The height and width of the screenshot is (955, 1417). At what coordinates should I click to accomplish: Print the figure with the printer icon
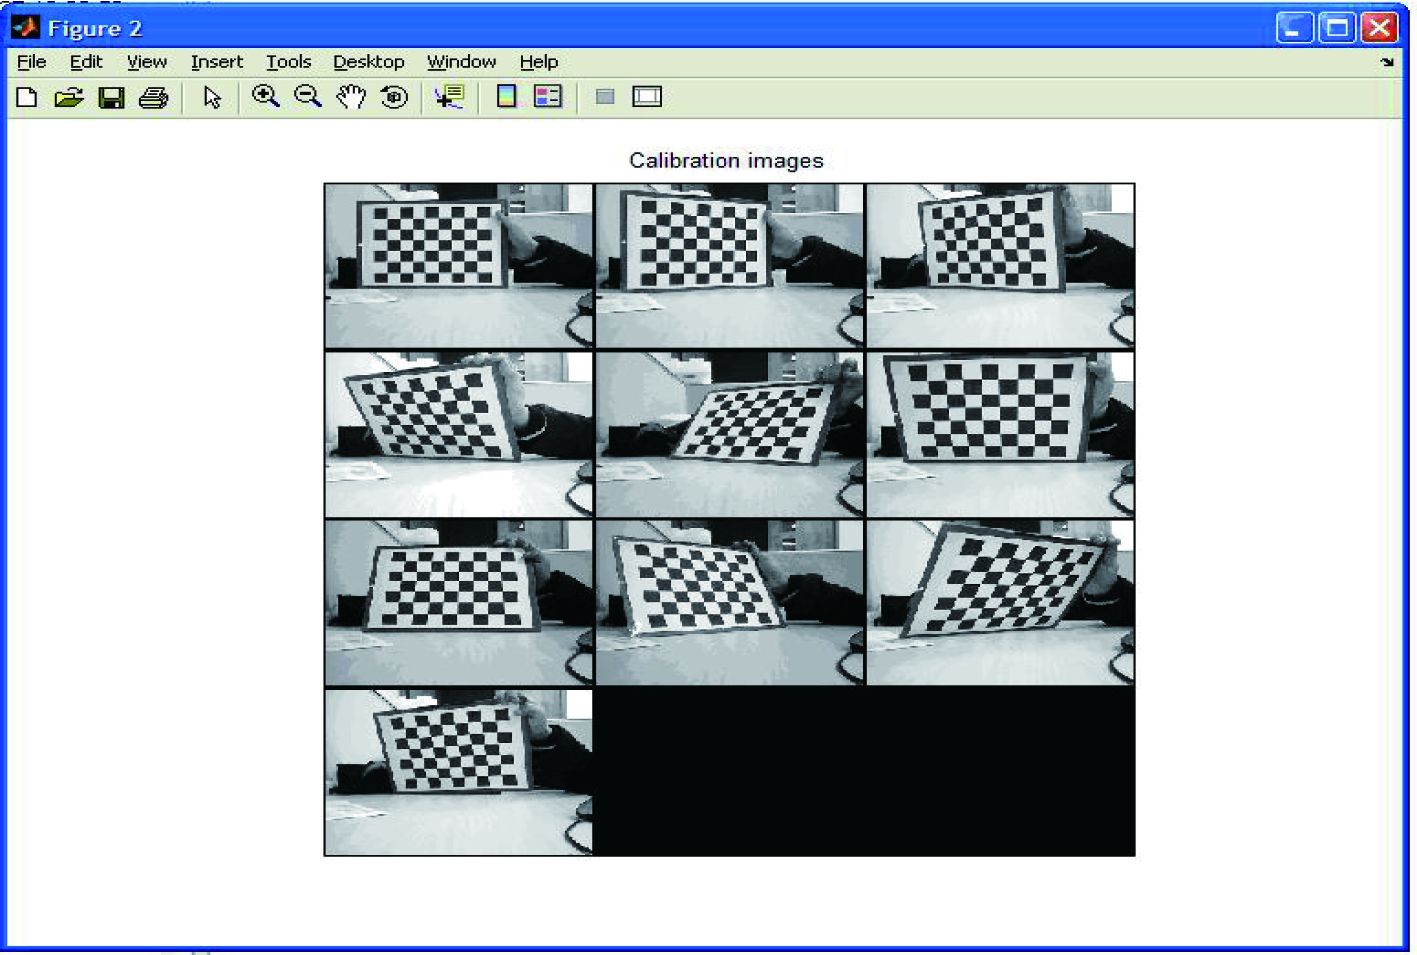(x=153, y=97)
